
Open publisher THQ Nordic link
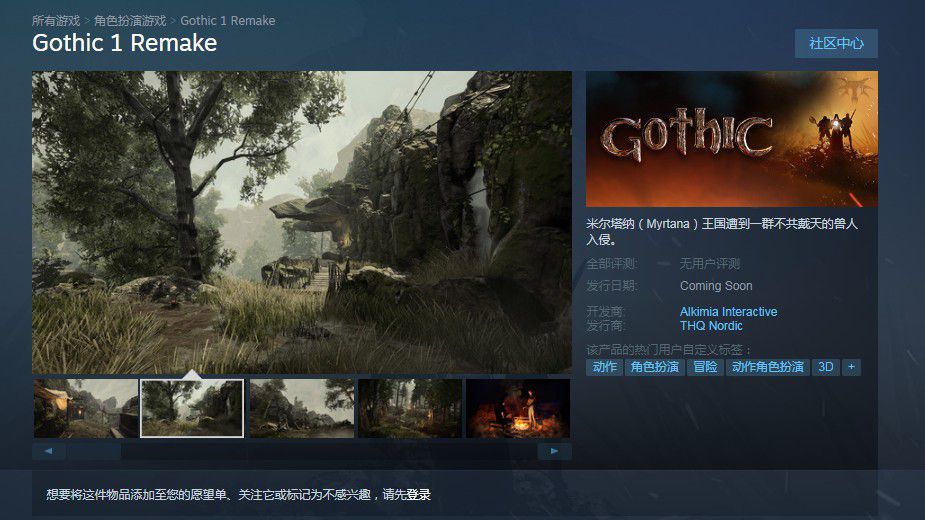[711, 326]
